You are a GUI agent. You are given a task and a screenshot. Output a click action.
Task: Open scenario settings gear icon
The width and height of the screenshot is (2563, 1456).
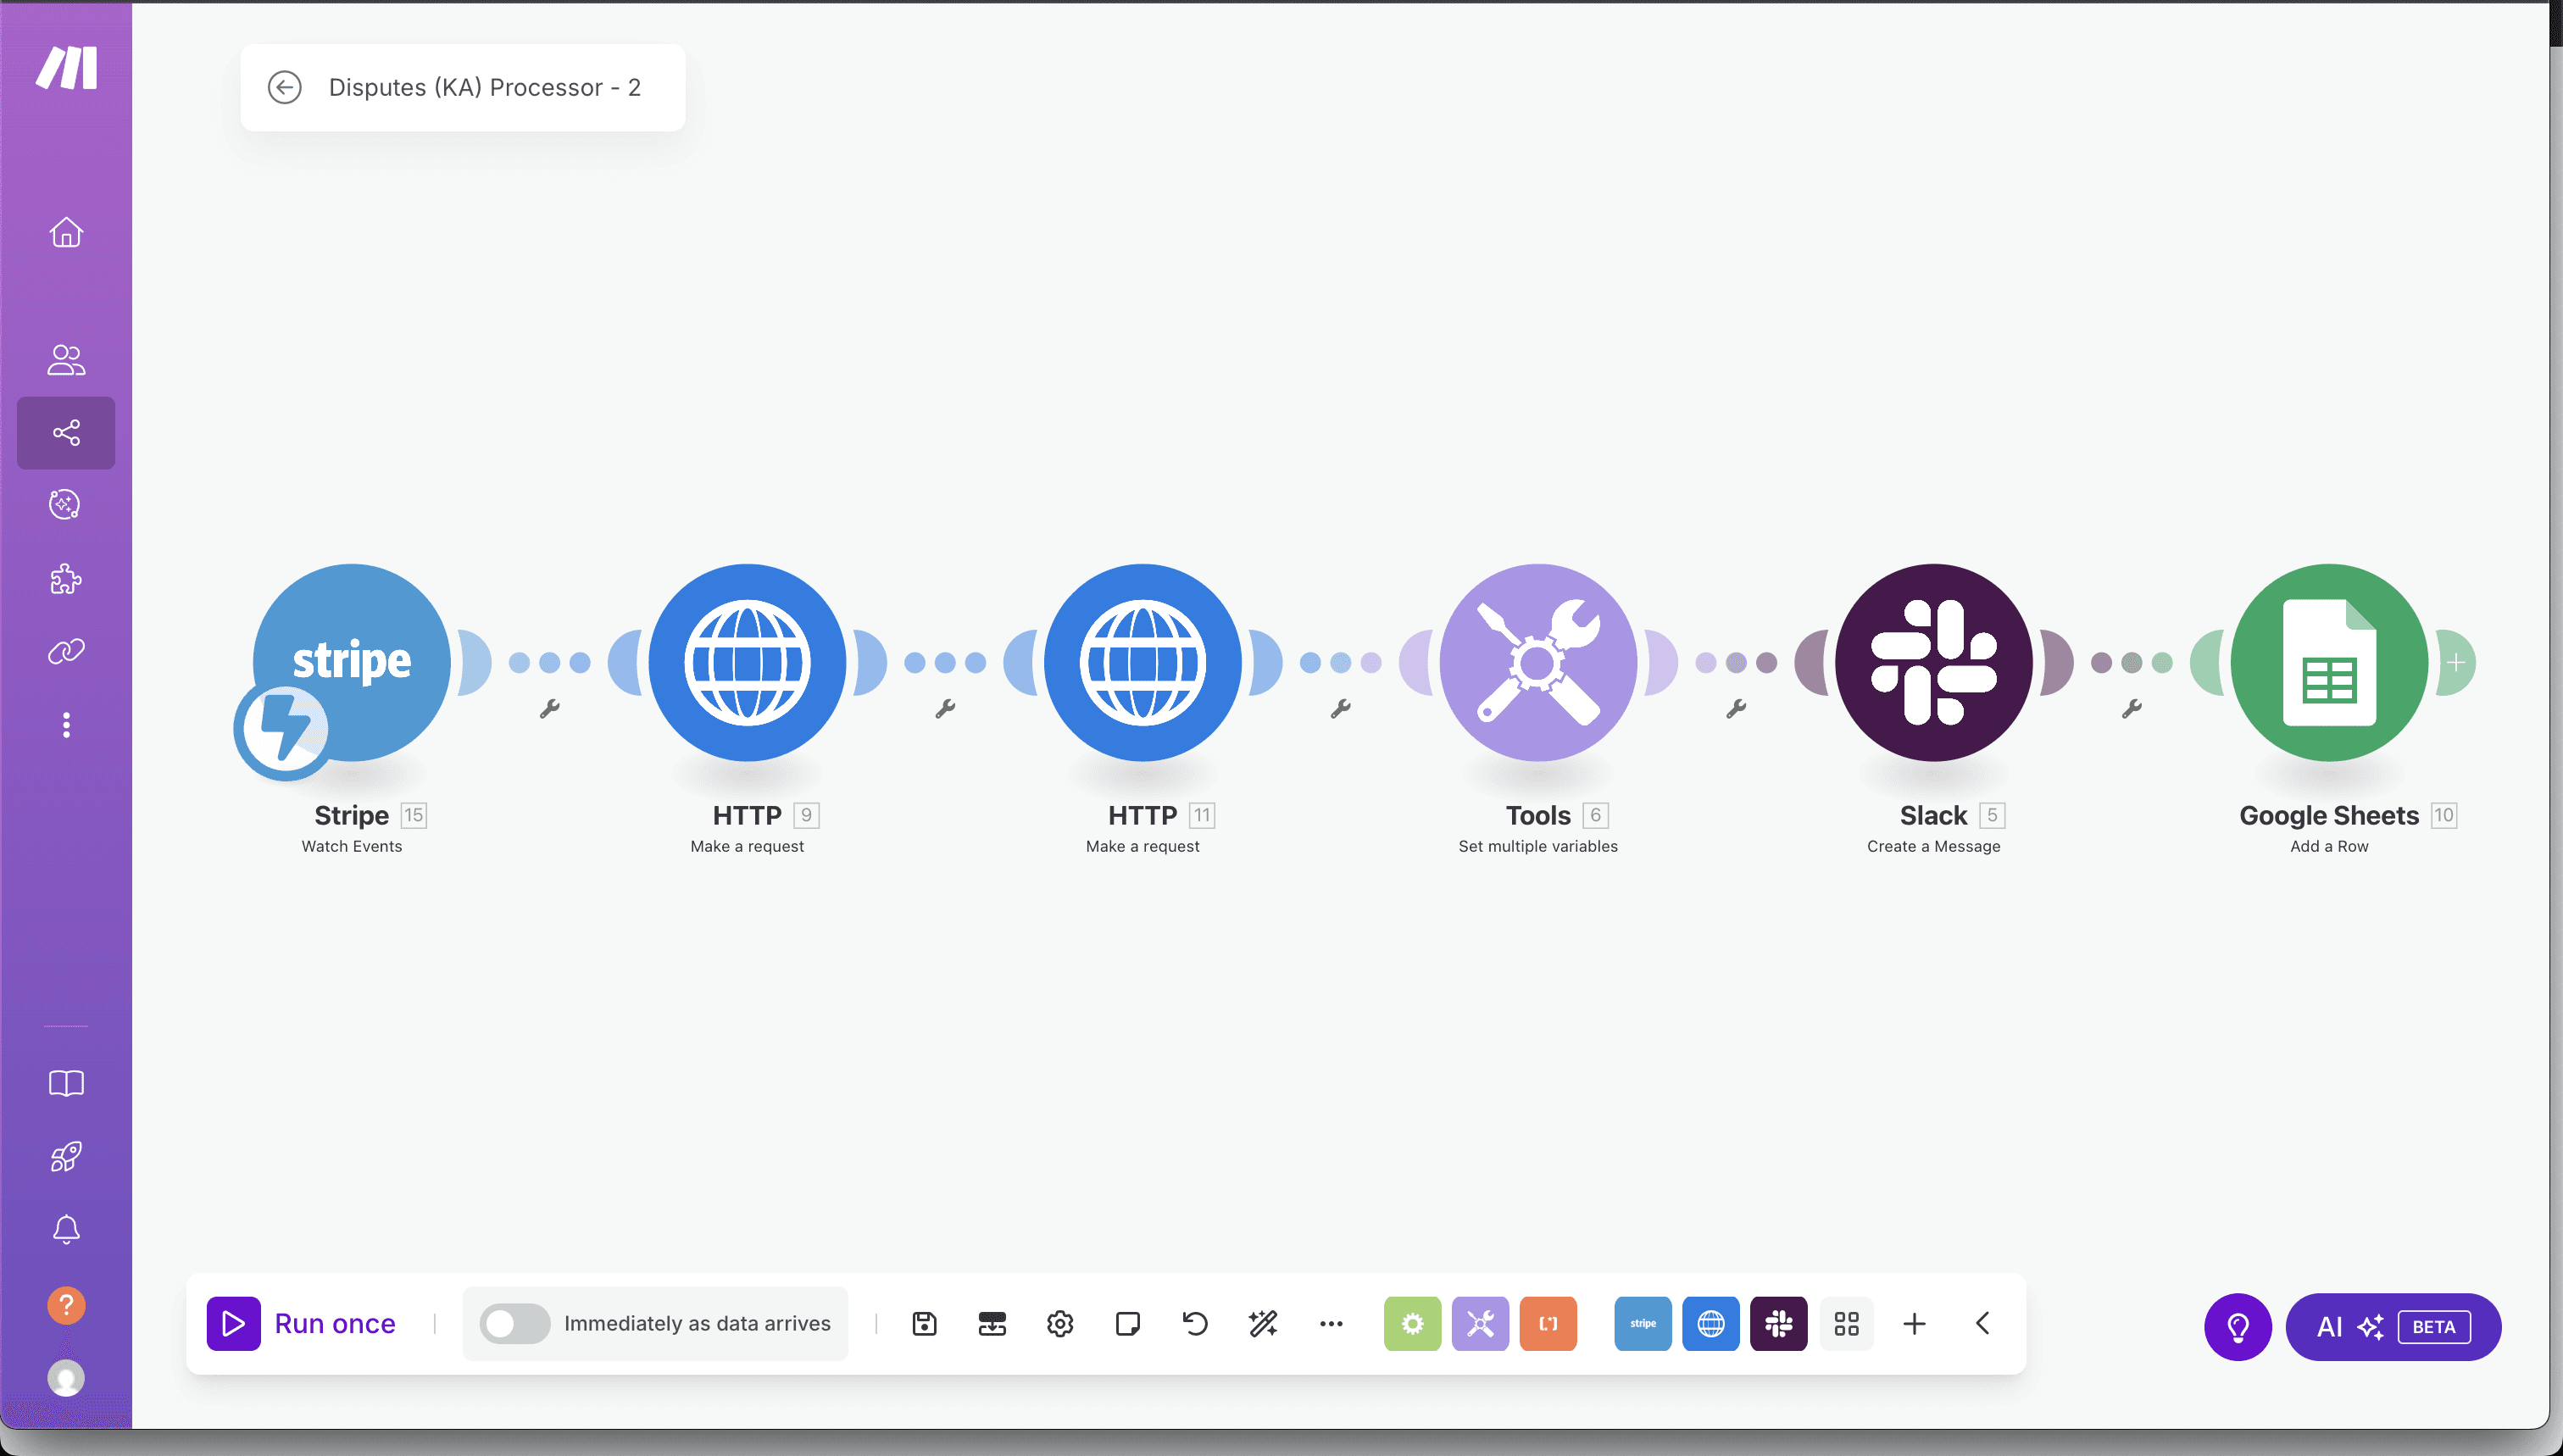point(1060,1323)
